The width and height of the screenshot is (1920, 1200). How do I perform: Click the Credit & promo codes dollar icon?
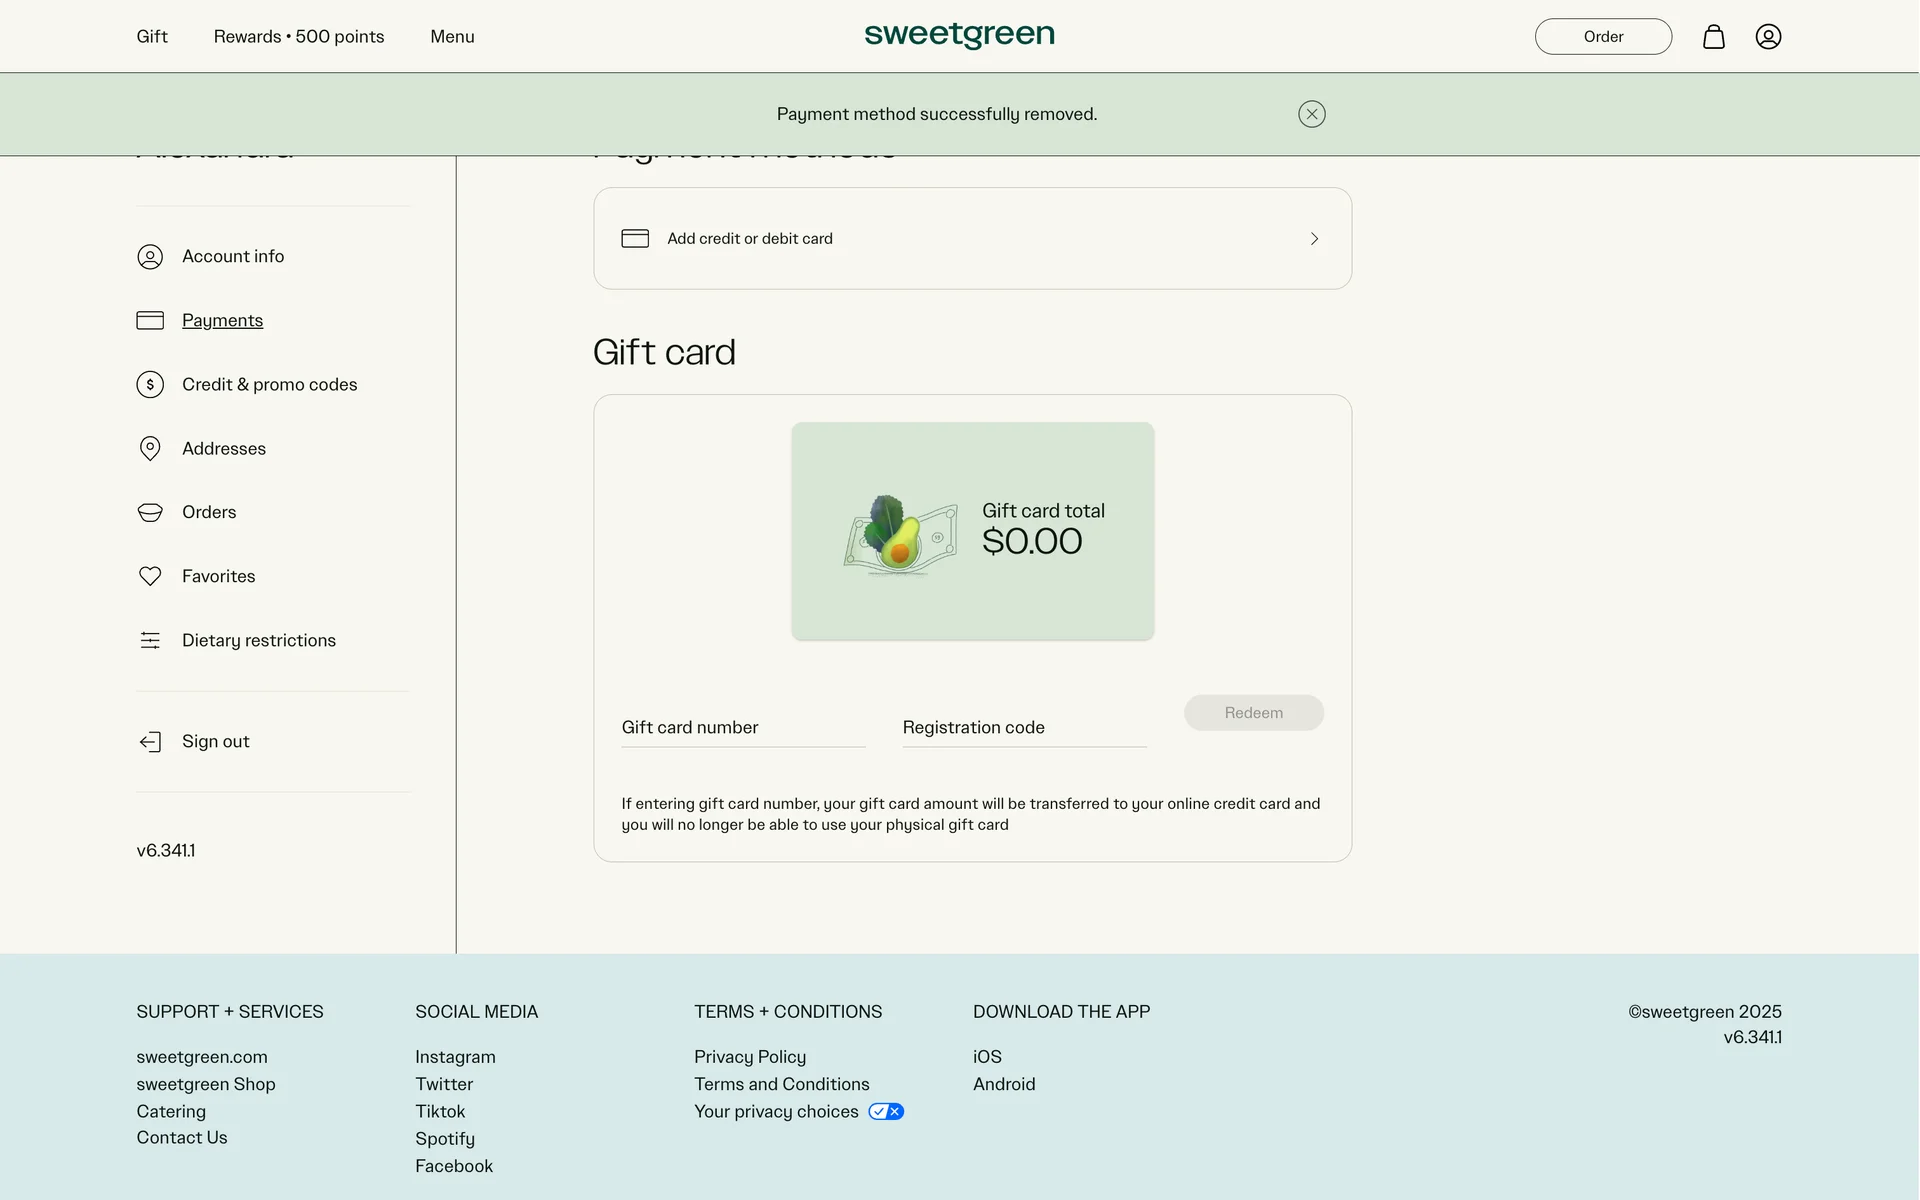(x=150, y=384)
